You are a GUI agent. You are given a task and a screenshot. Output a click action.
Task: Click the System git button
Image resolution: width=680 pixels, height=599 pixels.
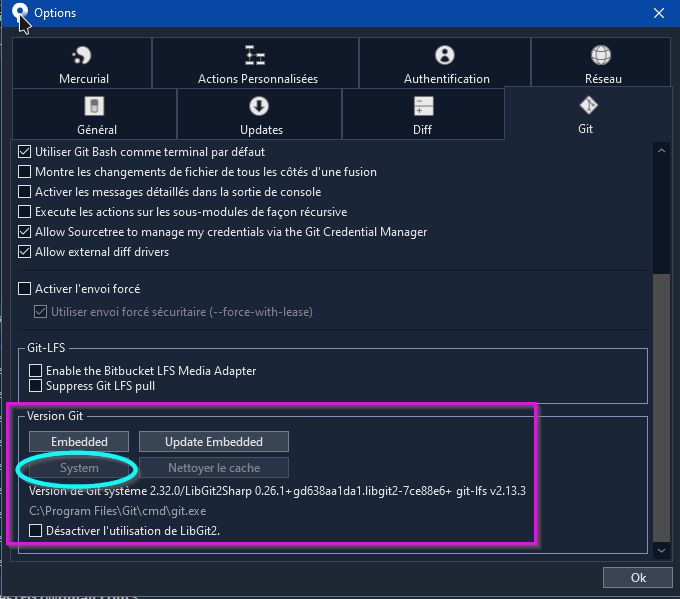(79, 468)
